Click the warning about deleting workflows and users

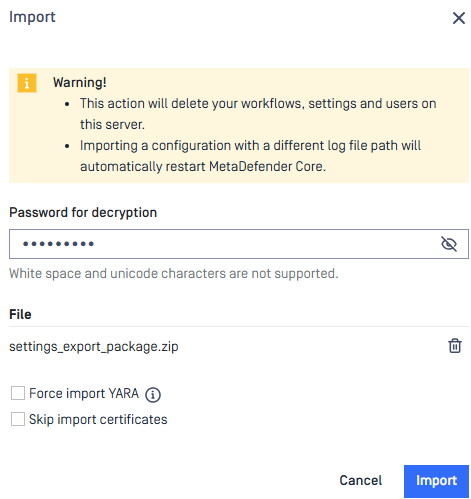coord(258,114)
